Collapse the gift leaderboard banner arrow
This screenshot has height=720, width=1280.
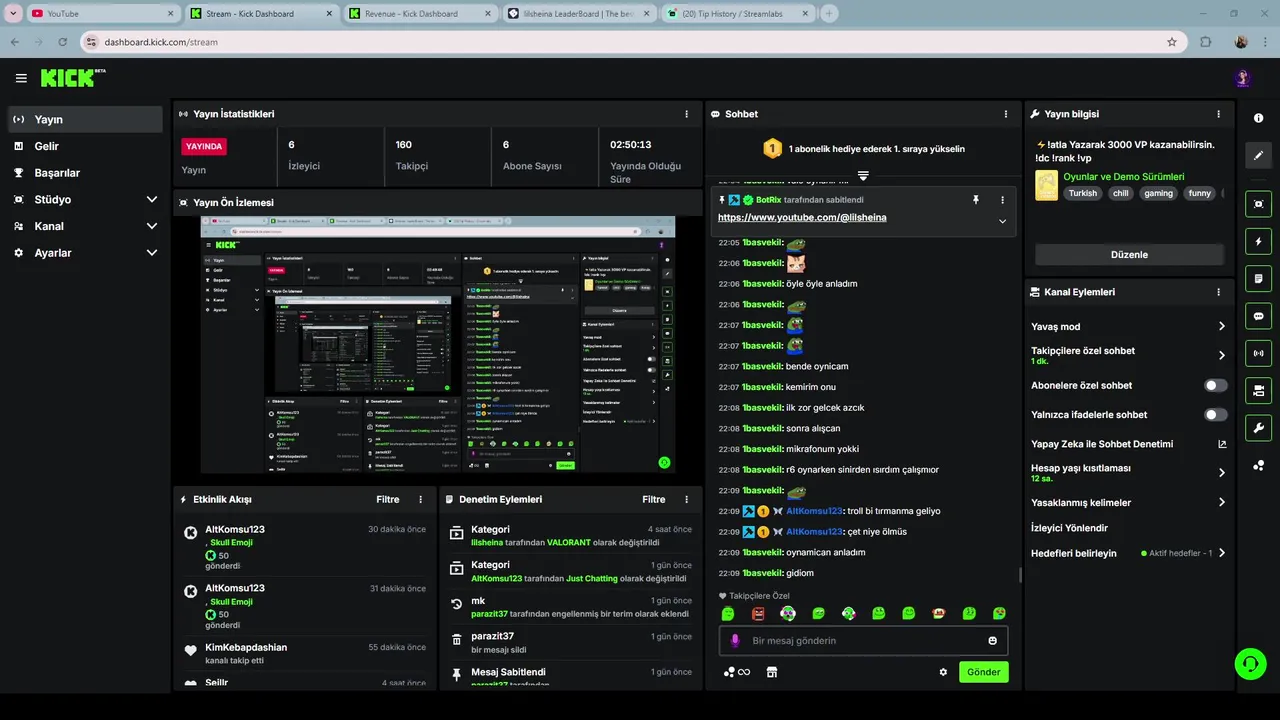863,176
